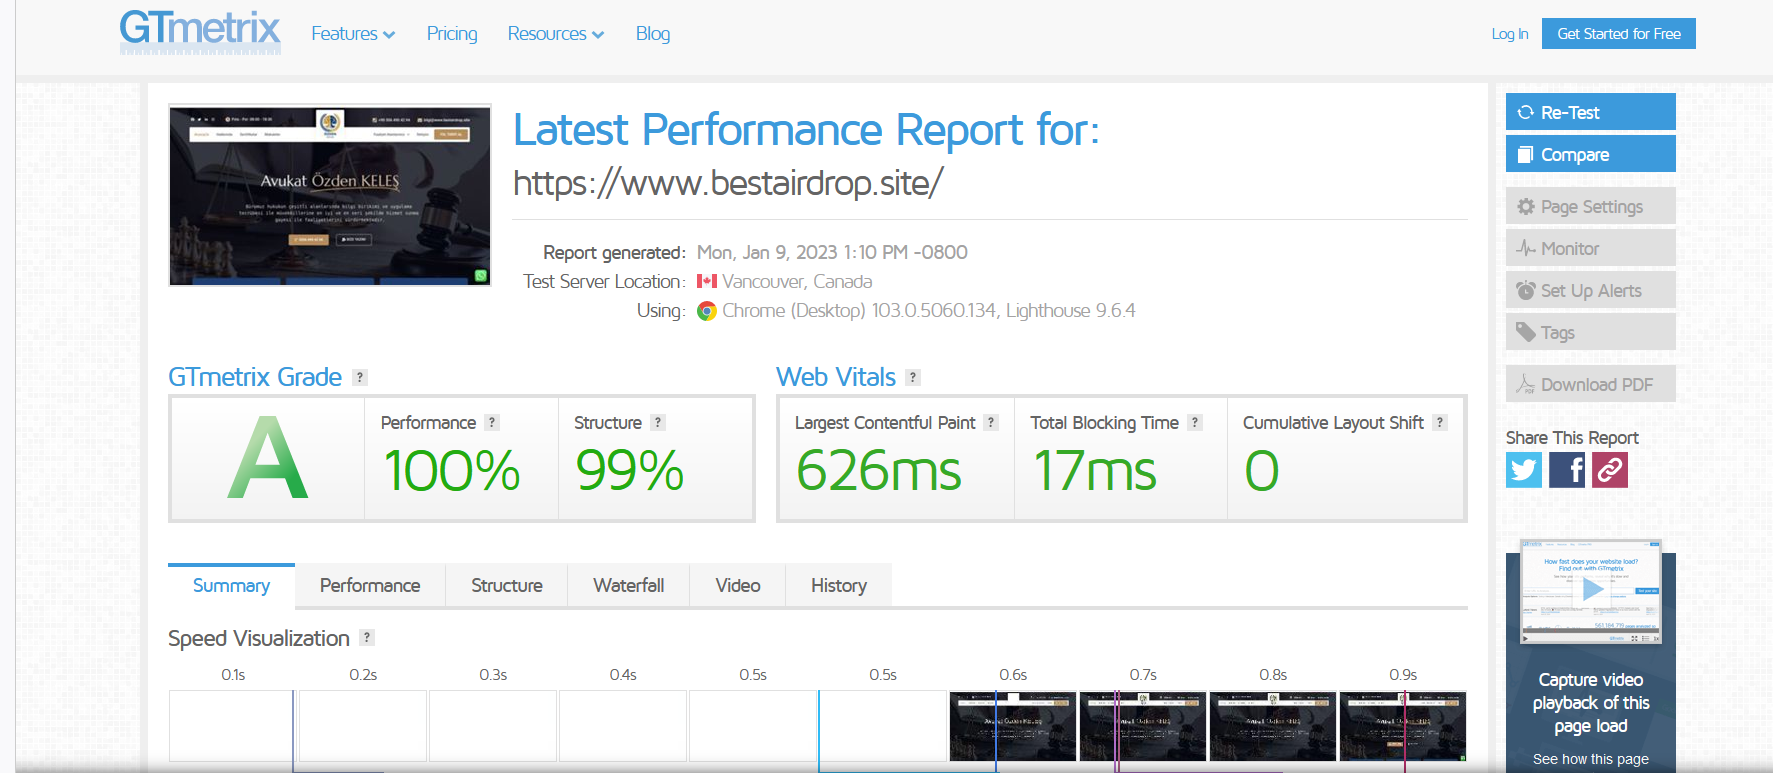
Task: Open the tested site screenshot thumbnail
Action: (x=330, y=195)
